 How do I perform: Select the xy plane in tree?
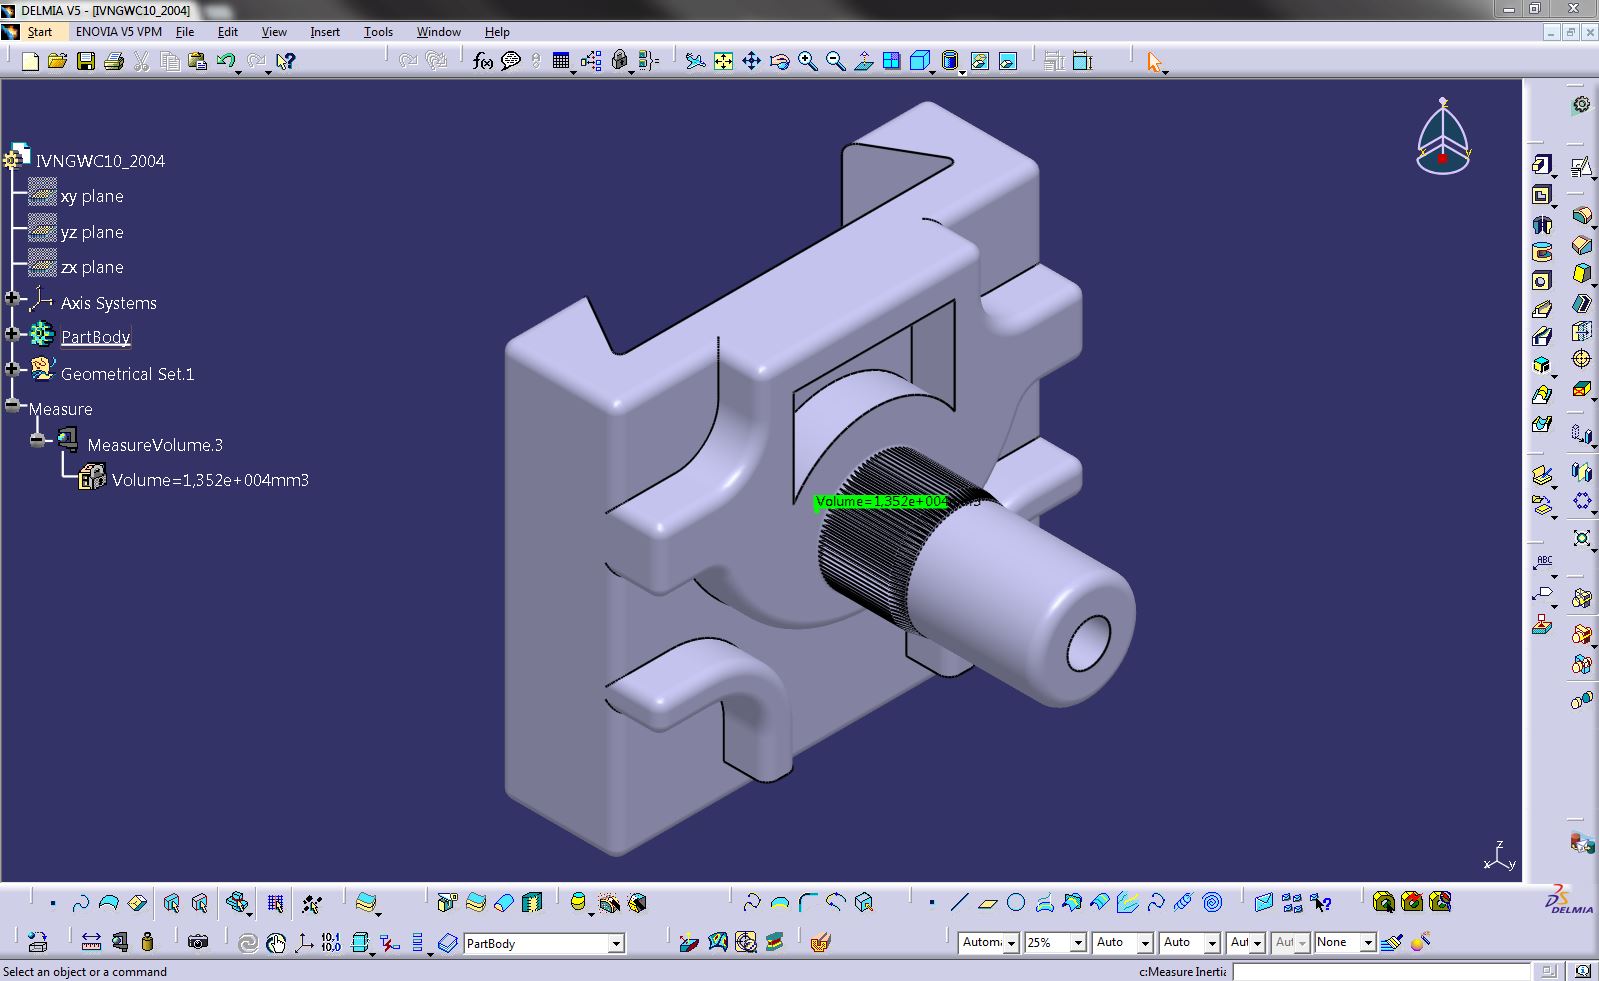point(92,196)
